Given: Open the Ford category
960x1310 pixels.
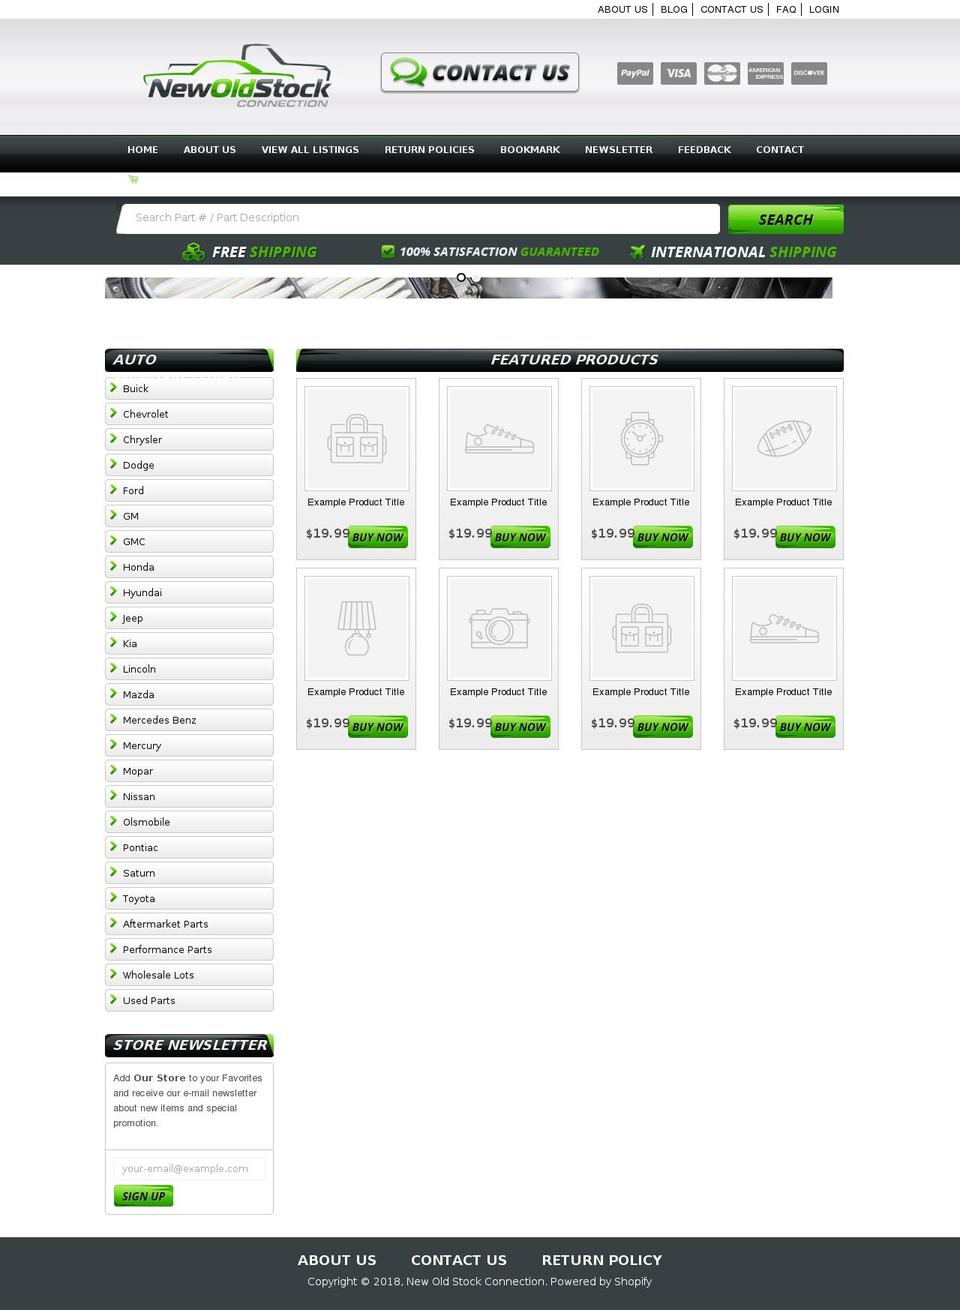Looking at the screenshot, I should [x=189, y=491].
